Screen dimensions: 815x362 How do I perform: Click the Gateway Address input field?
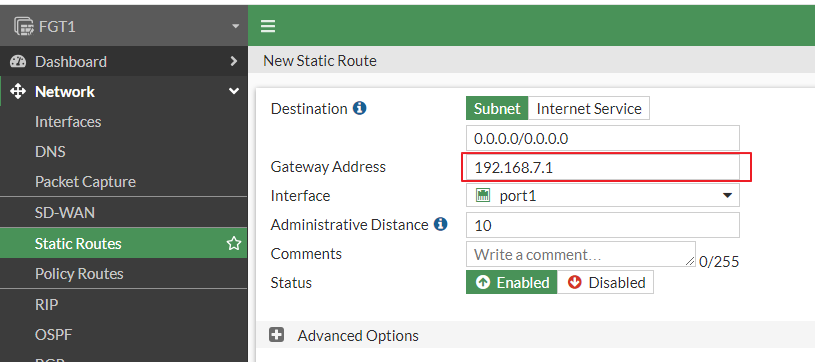pyautogui.click(x=603, y=167)
